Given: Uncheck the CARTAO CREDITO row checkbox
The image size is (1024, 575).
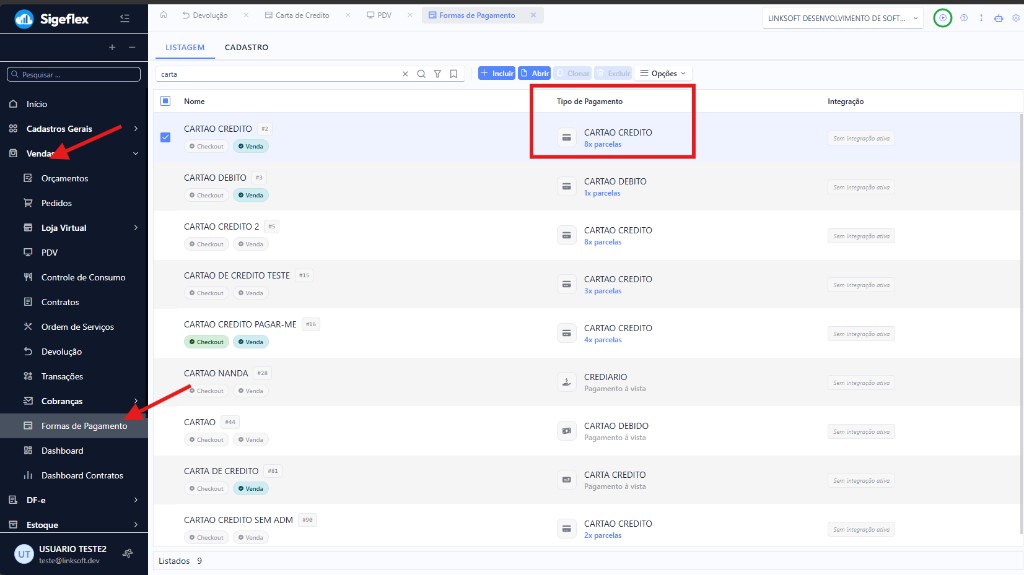Looking at the screenshot, I should tap(165, 137).
